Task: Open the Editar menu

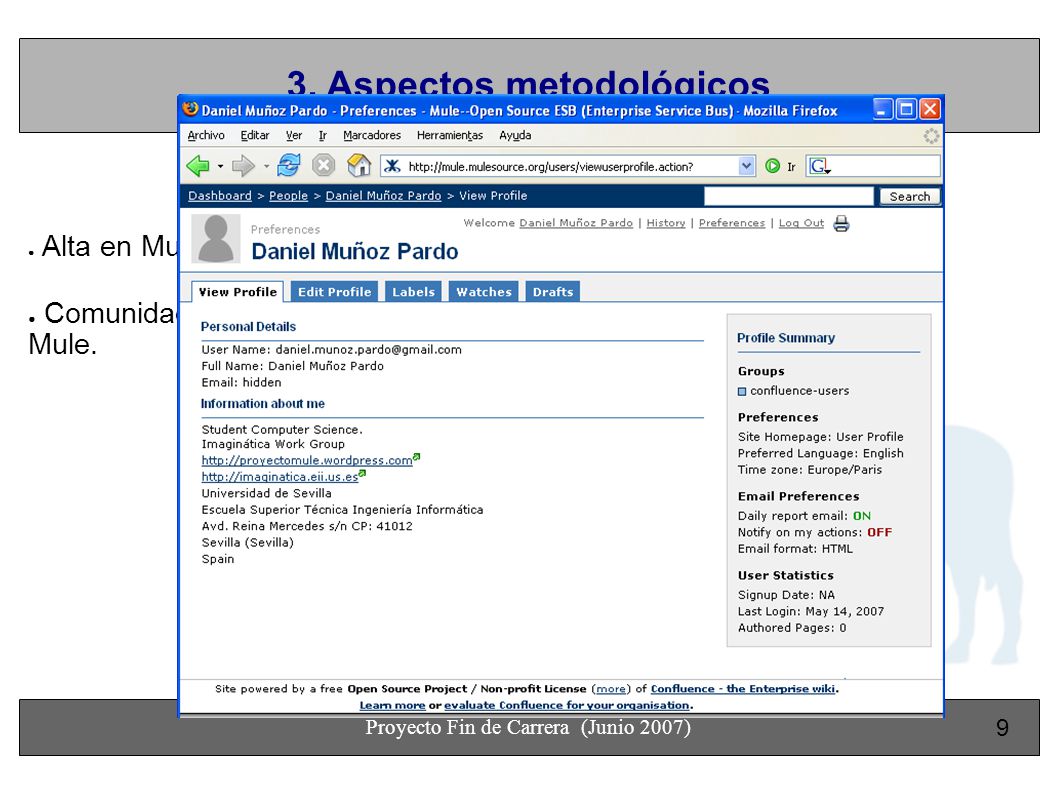Action: [255, 136]
